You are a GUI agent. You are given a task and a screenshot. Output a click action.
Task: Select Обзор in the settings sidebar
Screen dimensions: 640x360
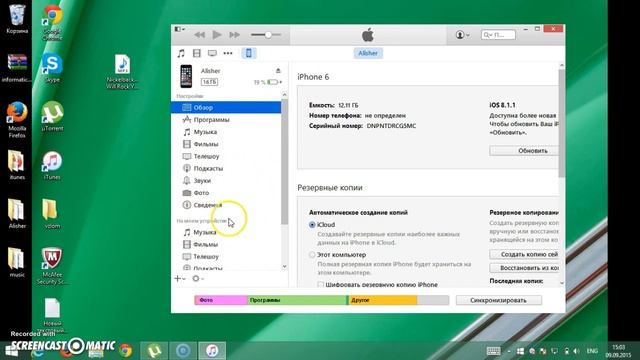[x=226, y=107]
